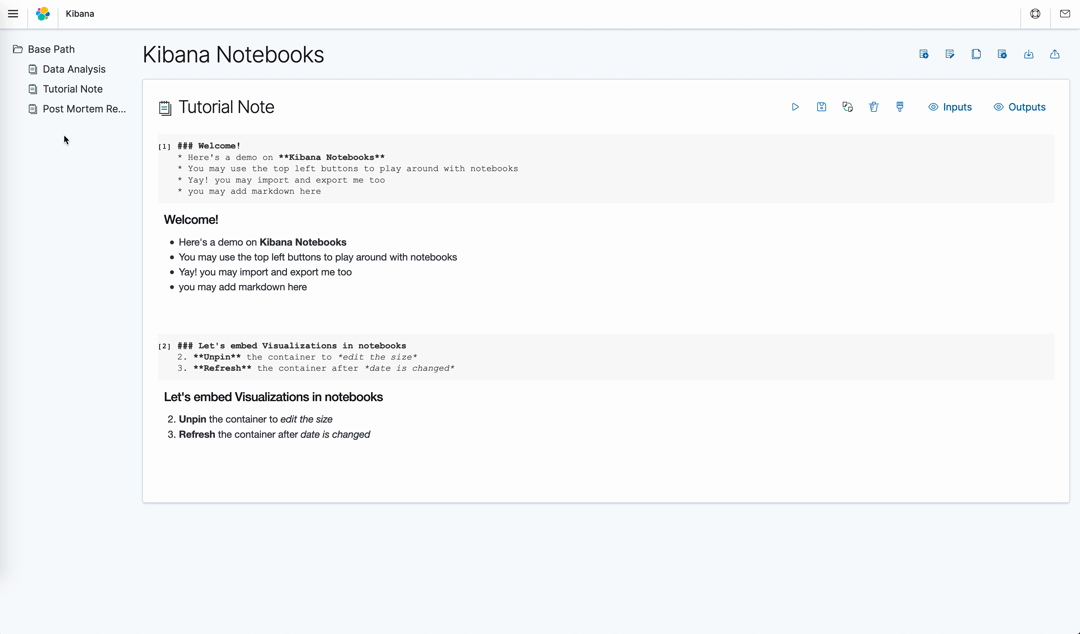This screenshot has height=634, width=1080.
Task: Click the export notebook upload icon
Action: (1055, 54)
